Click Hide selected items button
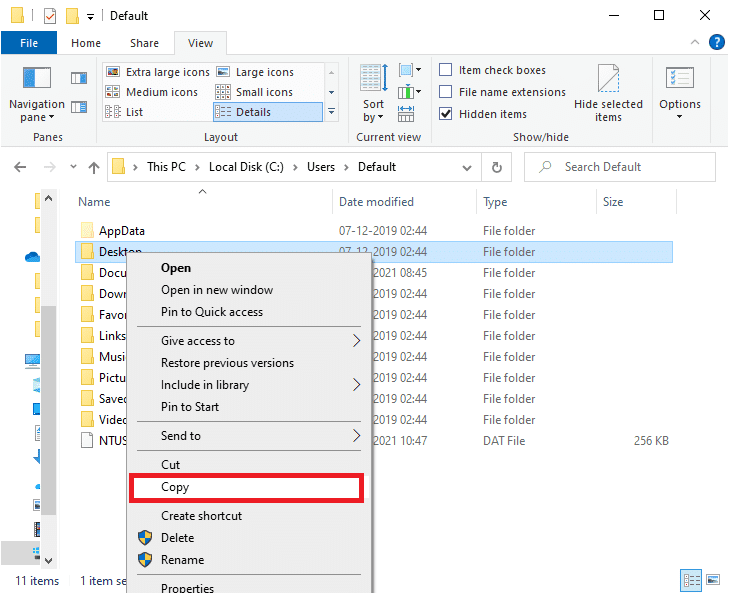729x593 pixels. 608,93
